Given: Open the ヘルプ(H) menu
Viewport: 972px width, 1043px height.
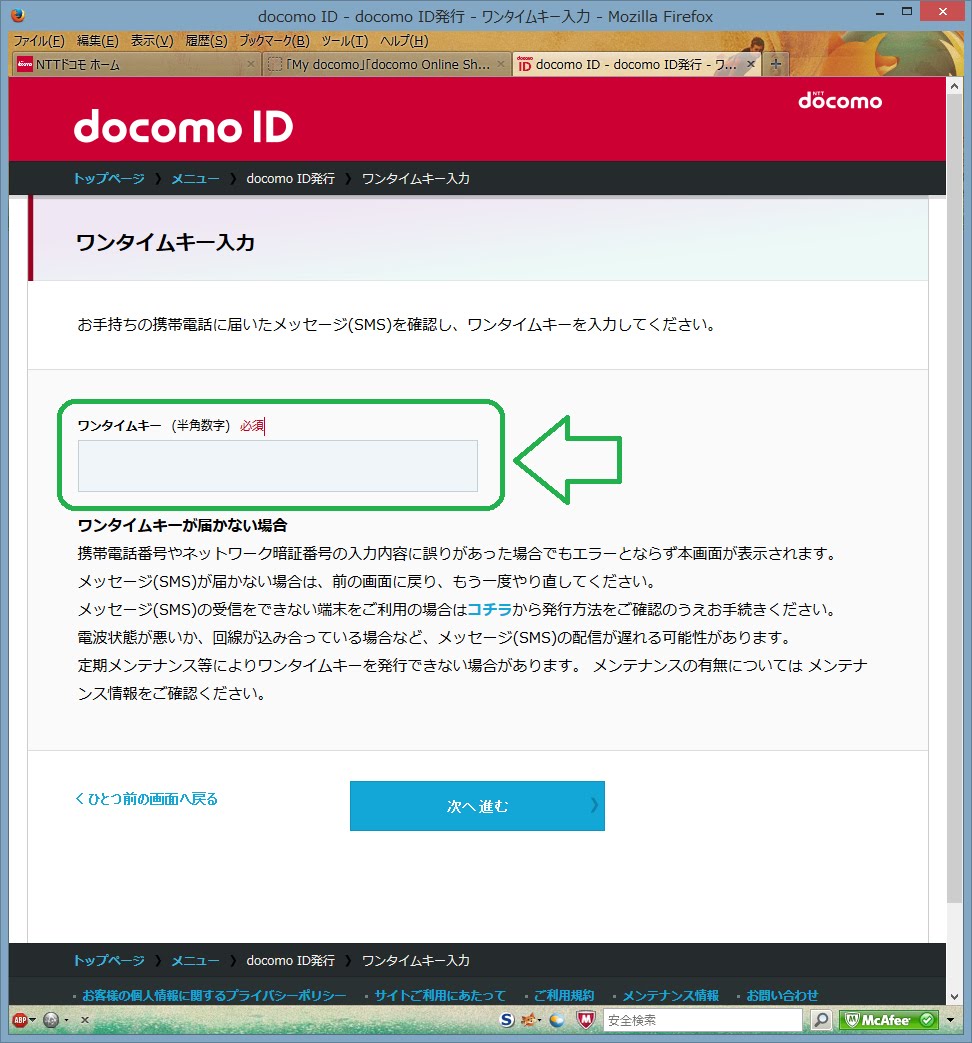Looking at the screenshot, I should point(404,41).
